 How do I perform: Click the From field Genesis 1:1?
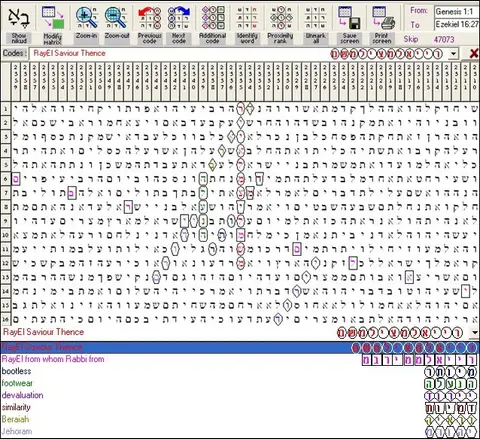(x=457, y=12)
